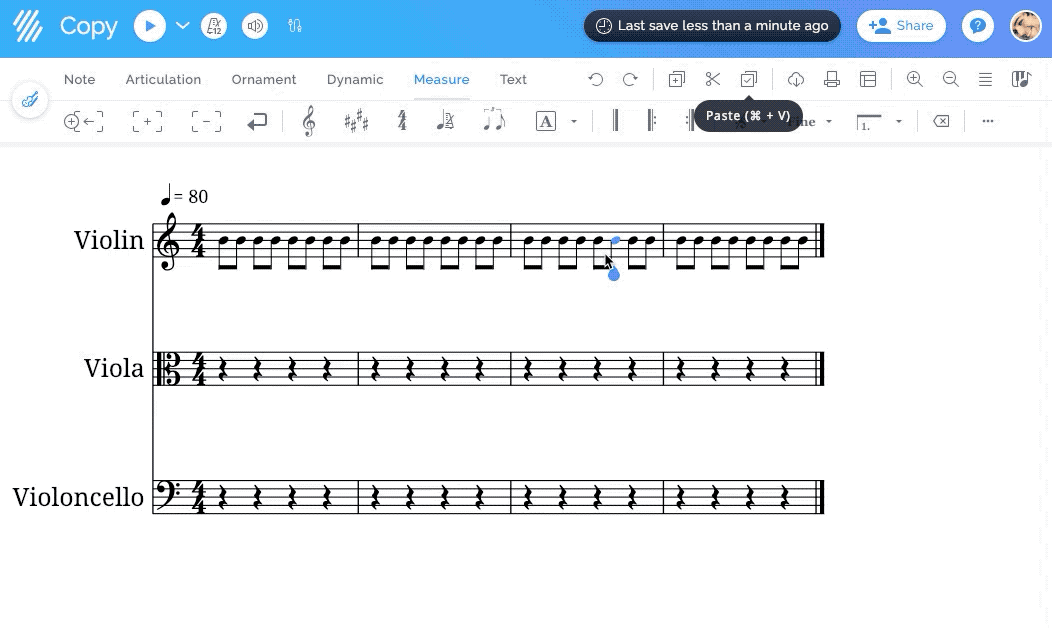Click the Share button
Image resolution: width=1052 pixels, height=628 pixels.
coord(901,26)
